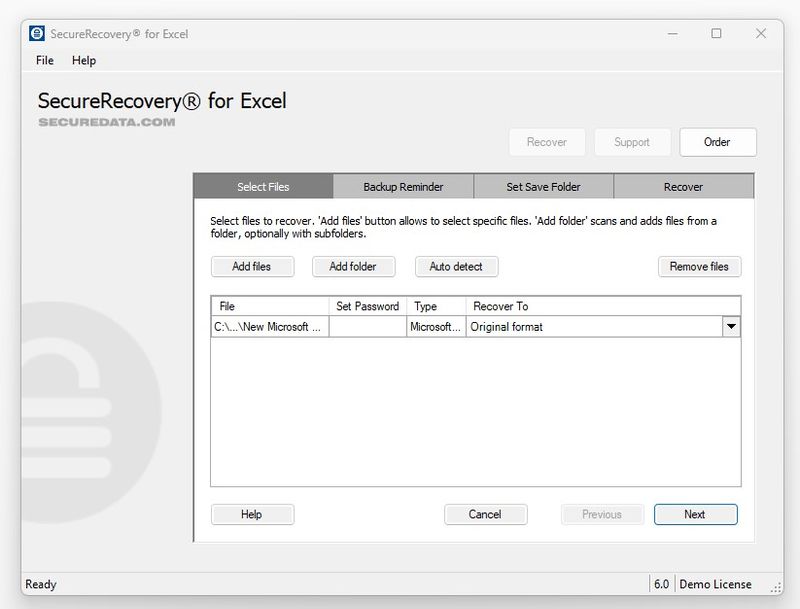Click the SecureRecovery icon in the title bar
The width and height of the screenshot is (800, 609).
(36, 33)
